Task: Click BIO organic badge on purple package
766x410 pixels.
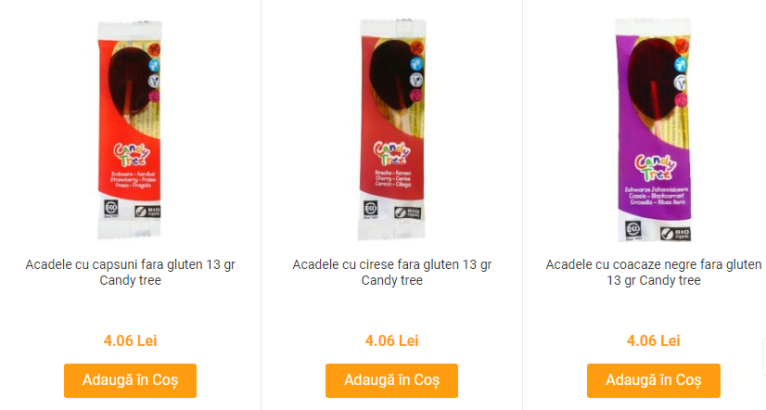Action: pyautogui.click(x=676, y=234)
